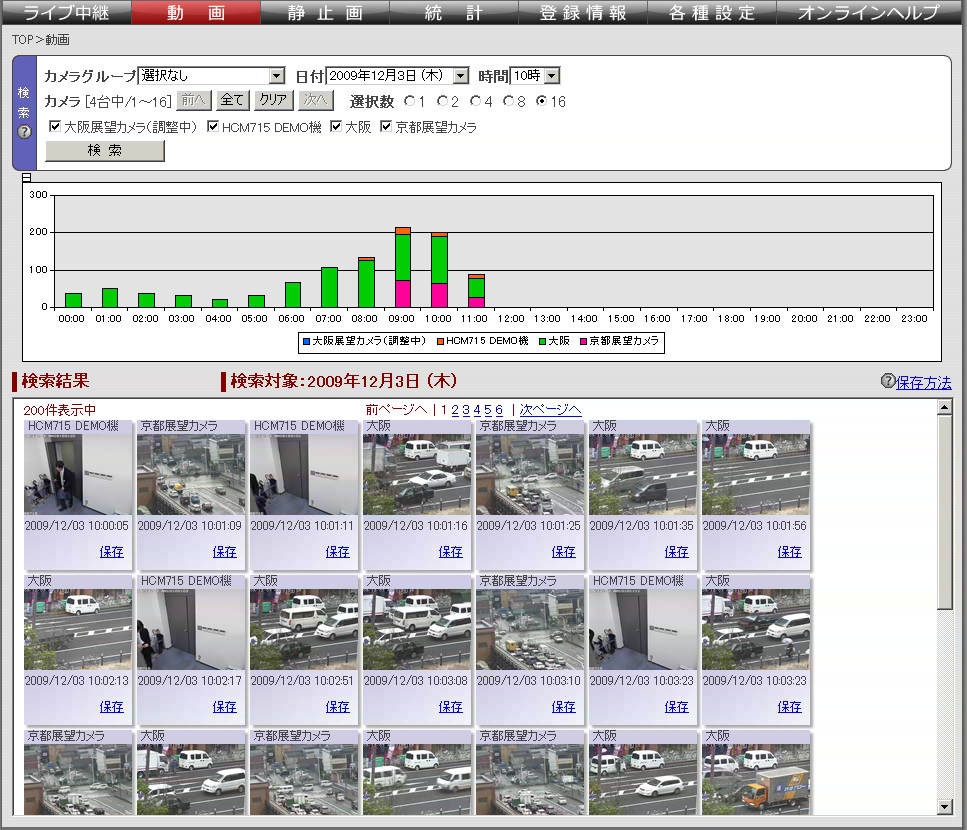Open the 時間 hour dropdown

click(x=535, y=76)
